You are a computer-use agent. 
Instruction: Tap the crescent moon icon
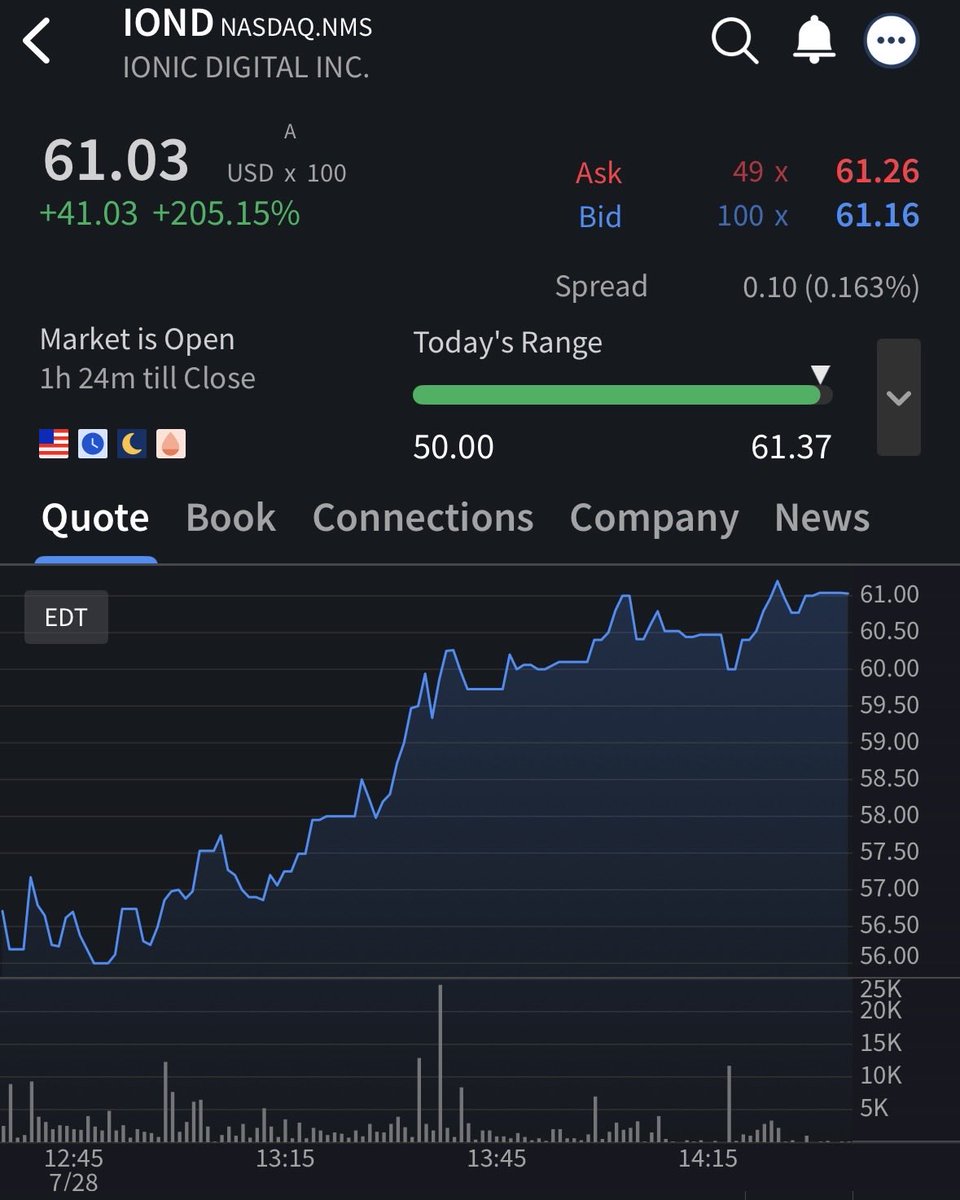tap(132, 443)
